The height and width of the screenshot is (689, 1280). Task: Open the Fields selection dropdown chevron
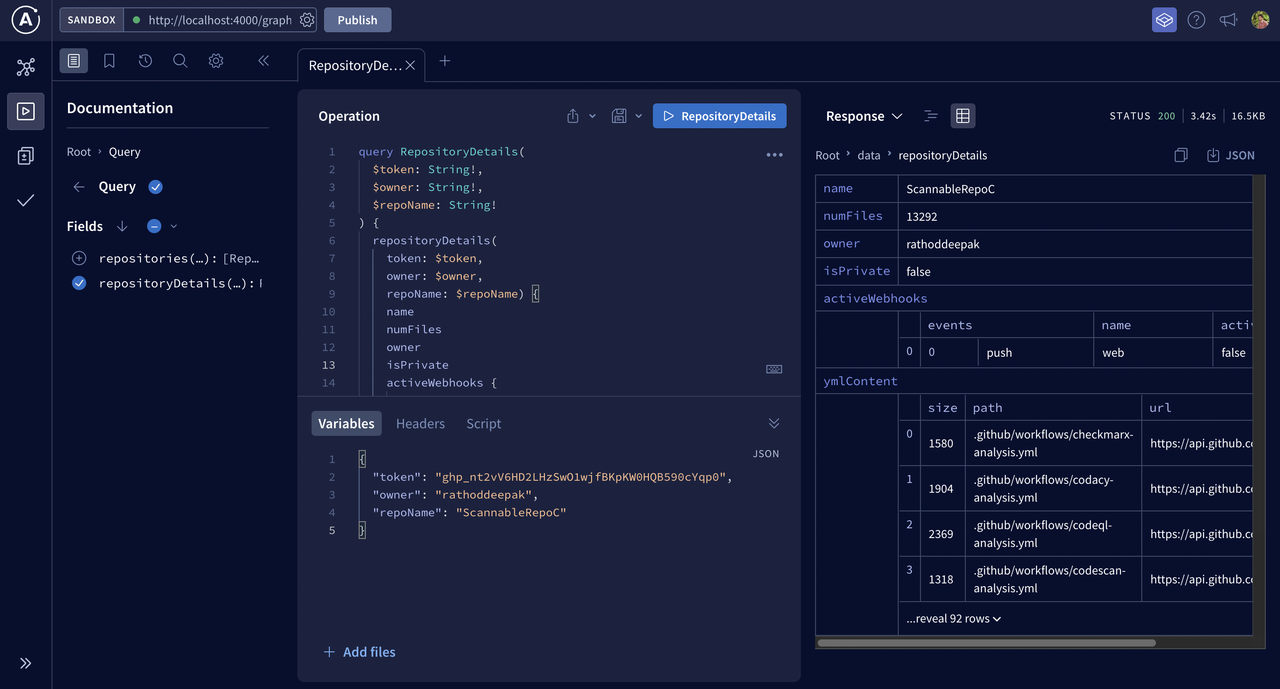(x=174, y=226)
